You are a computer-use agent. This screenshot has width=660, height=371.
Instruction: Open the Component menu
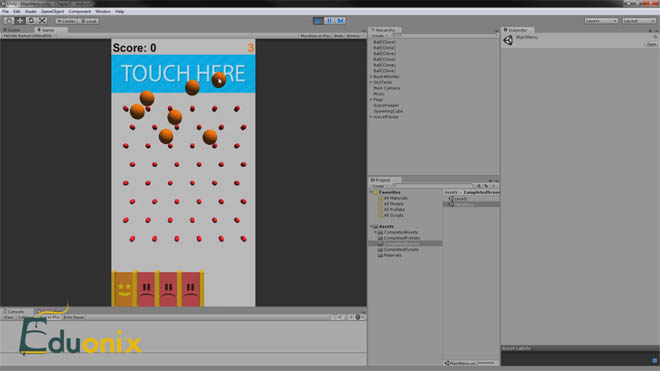(x=80, y=11)
